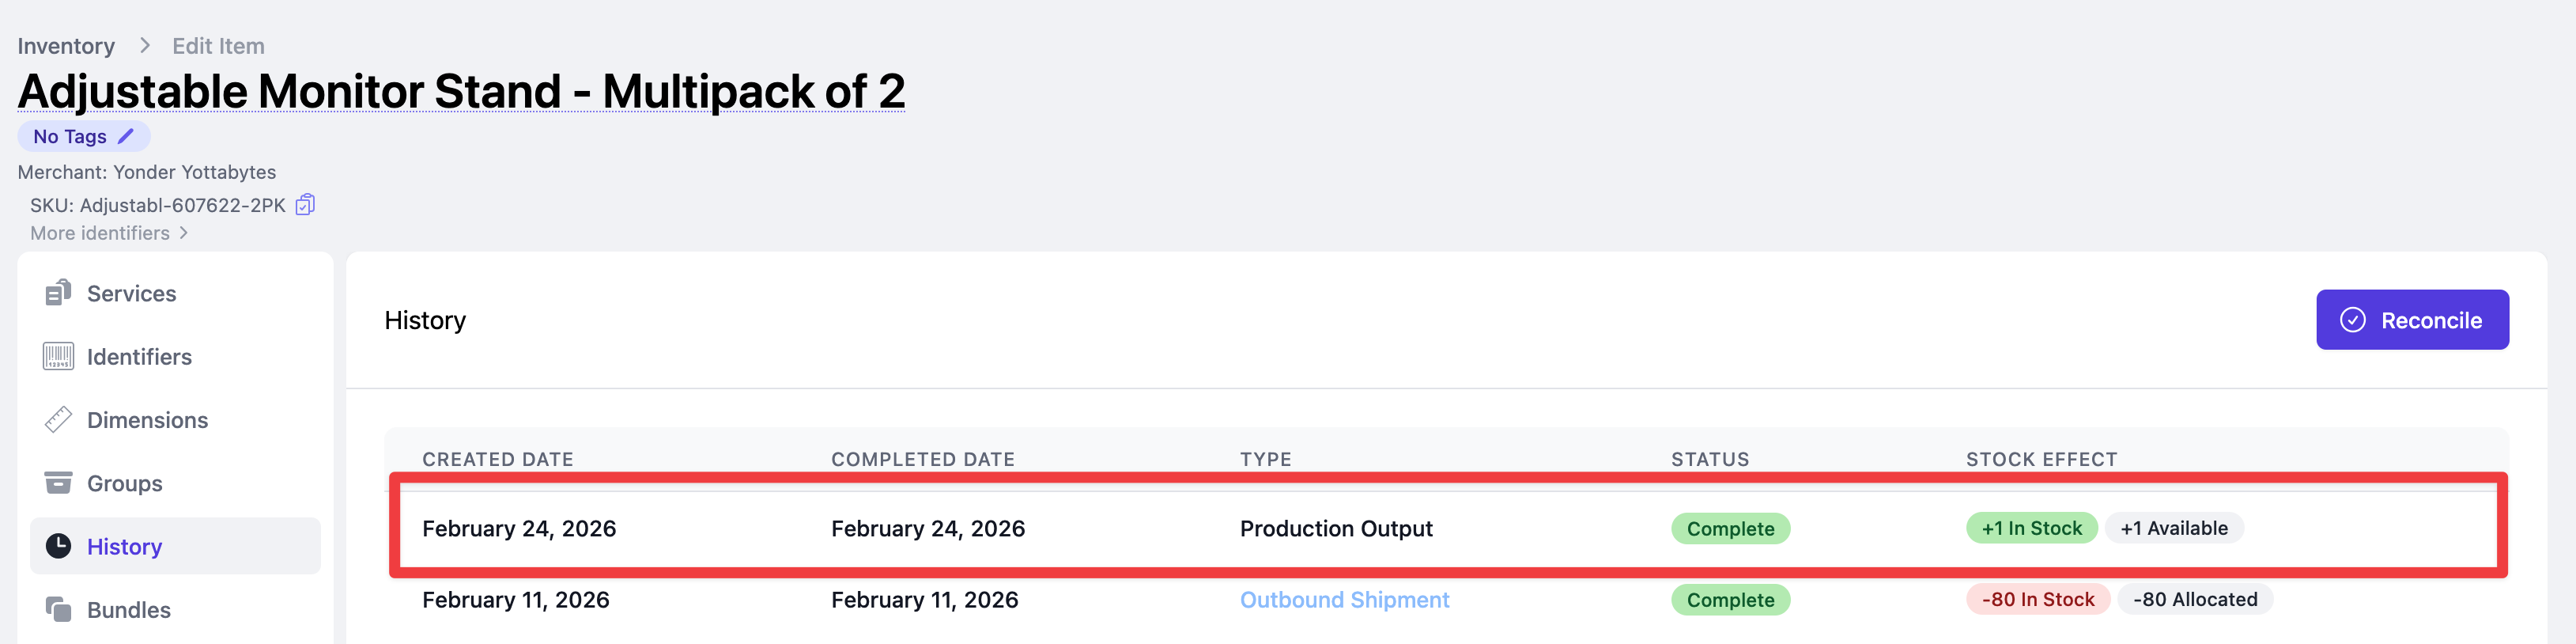Switch to the Bundles section

pyautogui.click(x=128, y=610)
